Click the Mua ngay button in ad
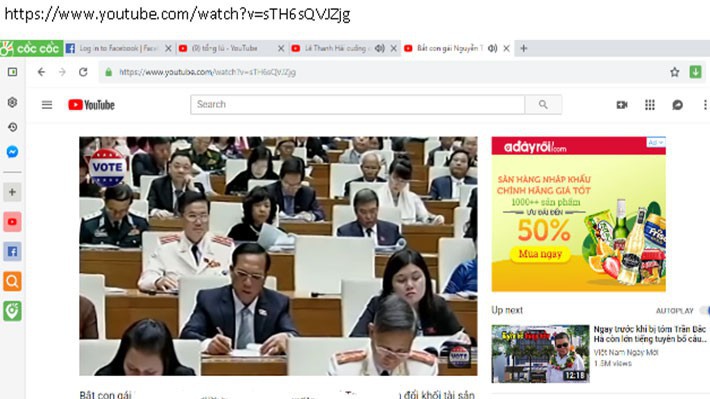This screenshot has height=399, width=710. (540, 254)
